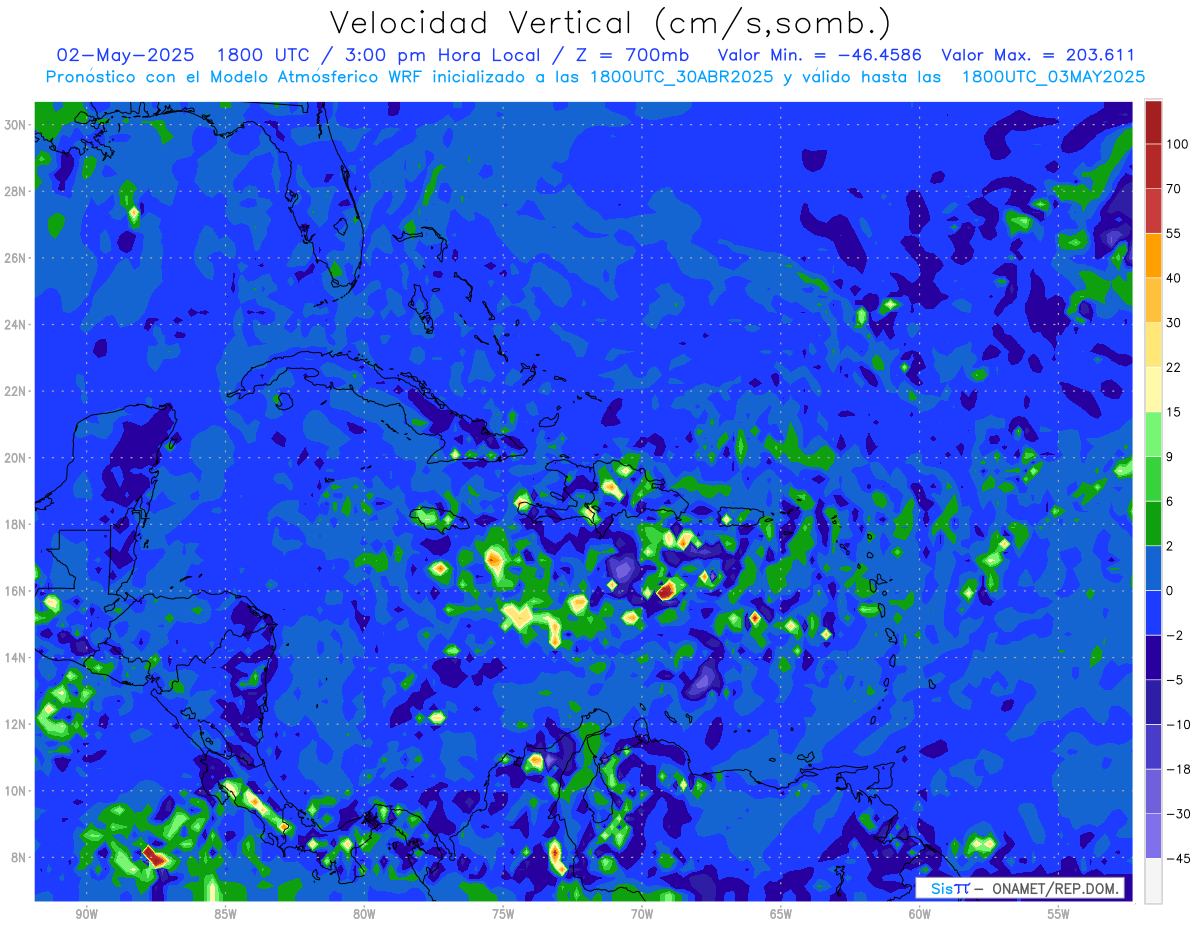Click the colorbar value "100"
Image resolution: width=1200 pixels, height=927 pixels.
[1177, 144]
